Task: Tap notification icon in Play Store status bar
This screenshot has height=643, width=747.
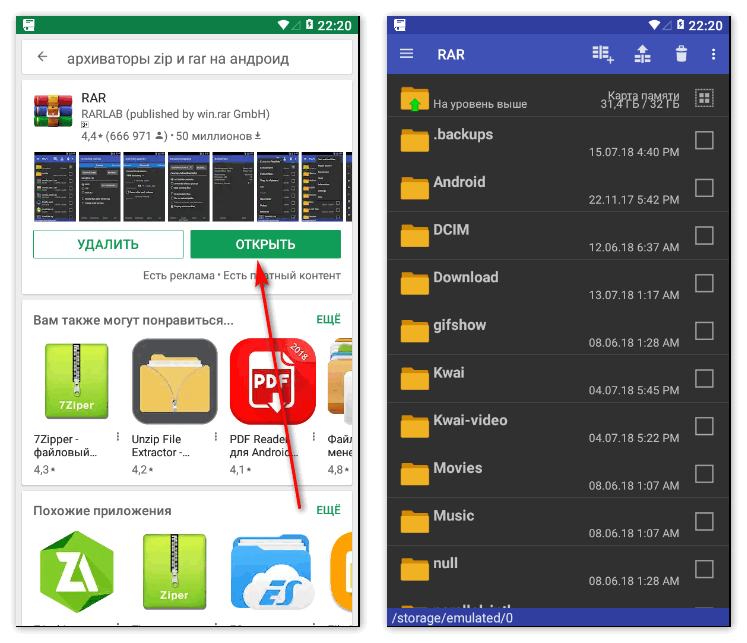Action: (29, 25)
